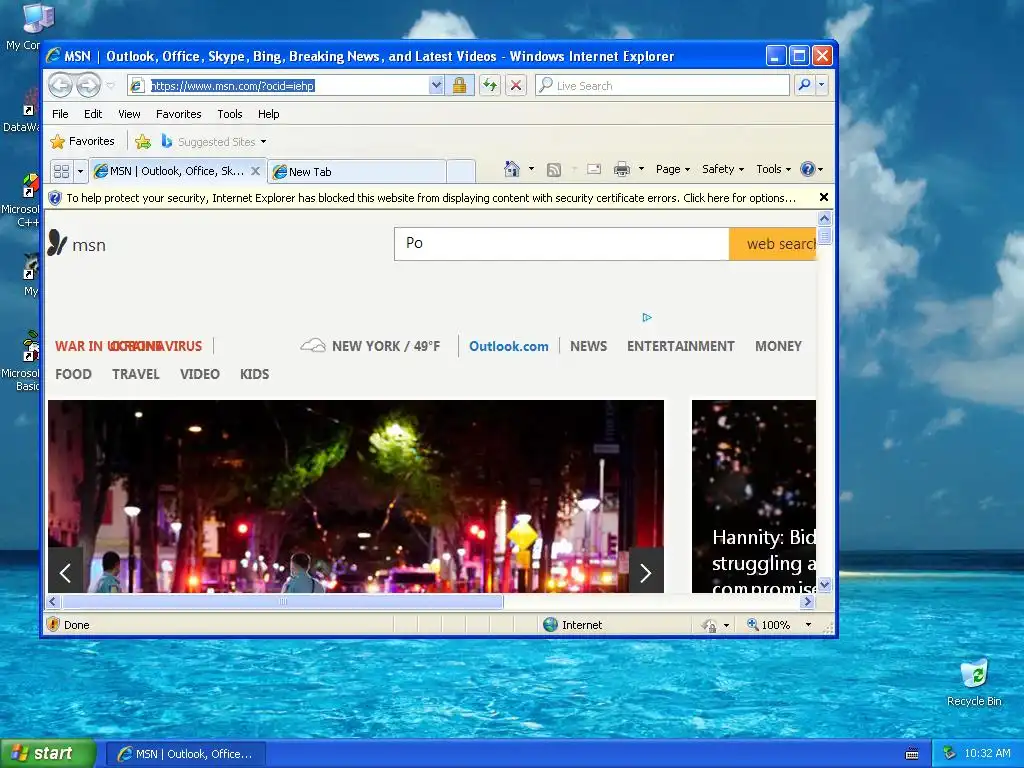Close the information bar
Screen dimensions: 1024x768
[824, 197]
